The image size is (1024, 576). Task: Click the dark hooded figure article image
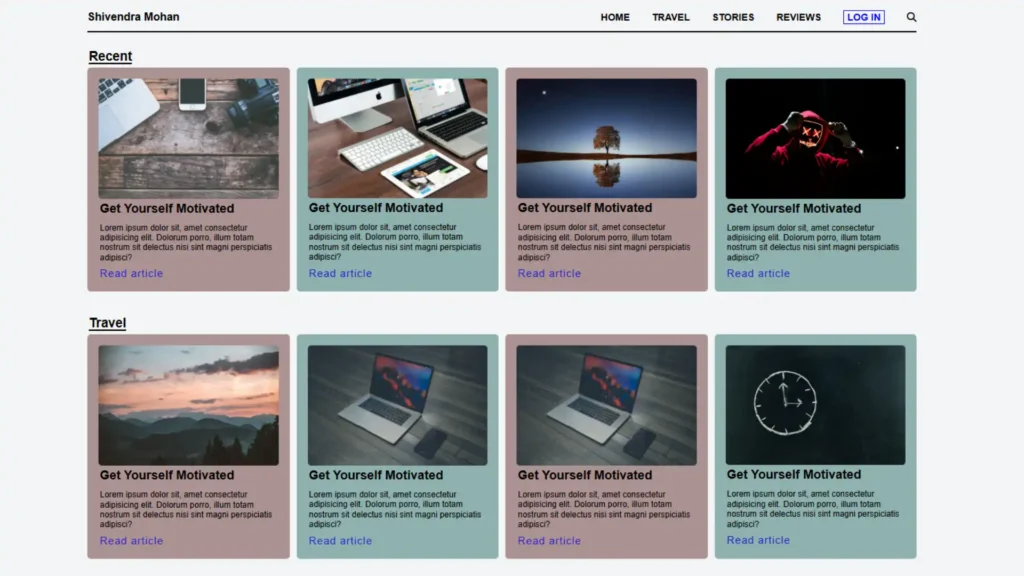tap(816, 137)
